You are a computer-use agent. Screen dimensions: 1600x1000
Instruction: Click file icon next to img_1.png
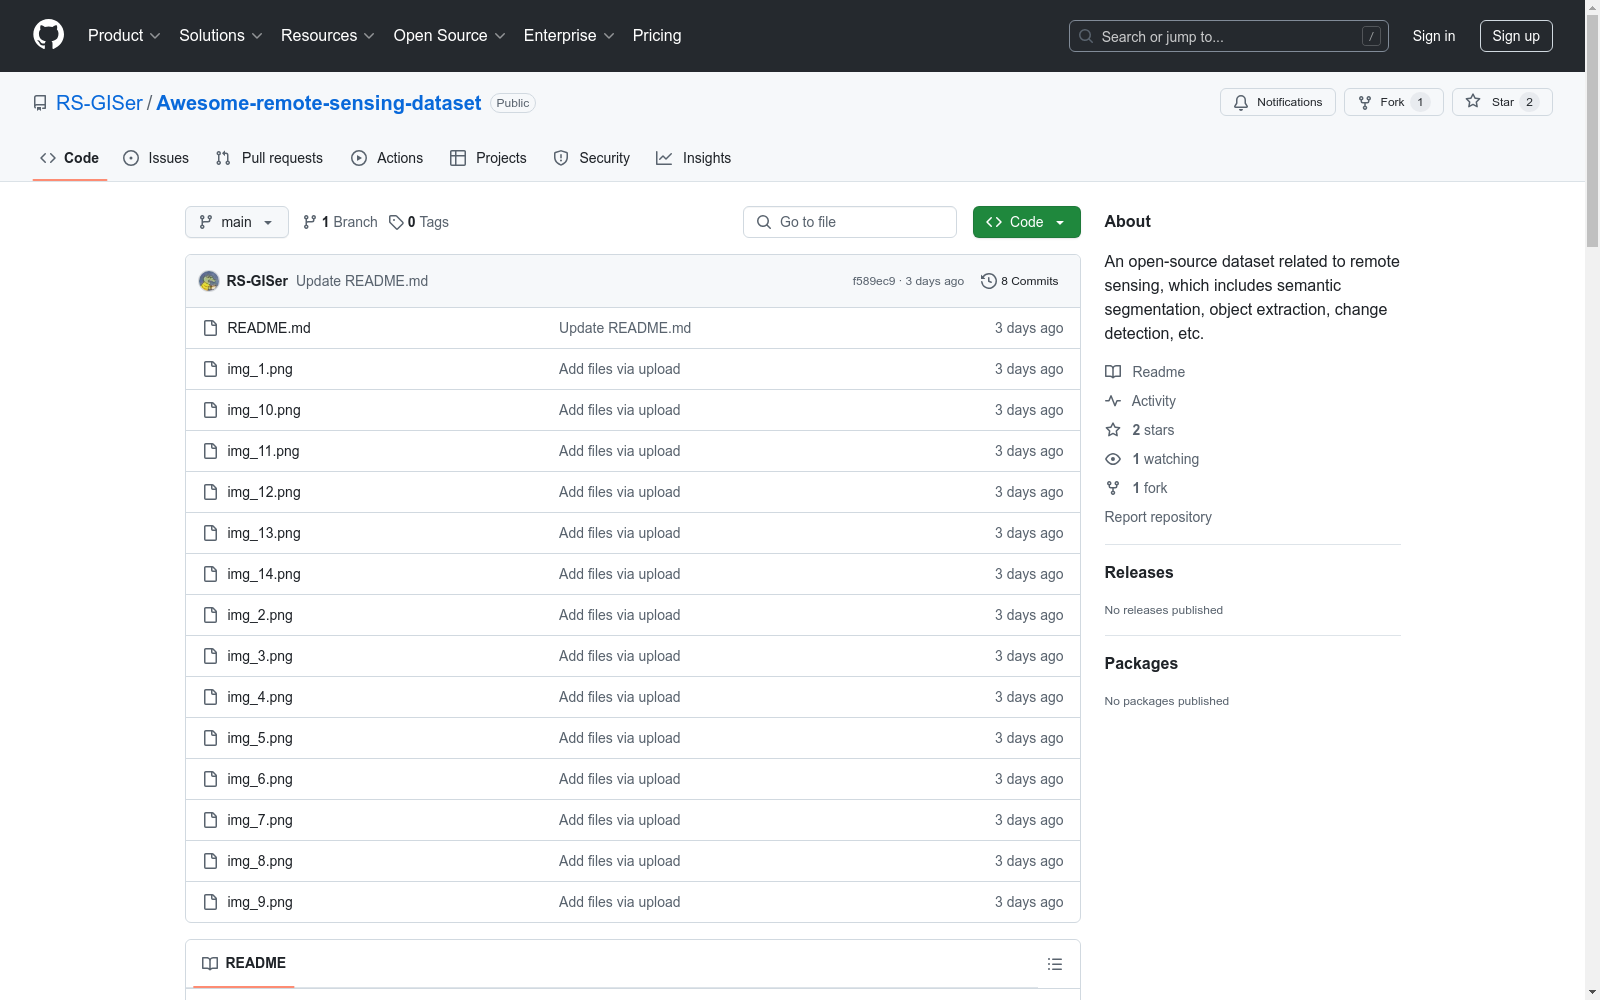pyautogui.click(x=210, y=369)
